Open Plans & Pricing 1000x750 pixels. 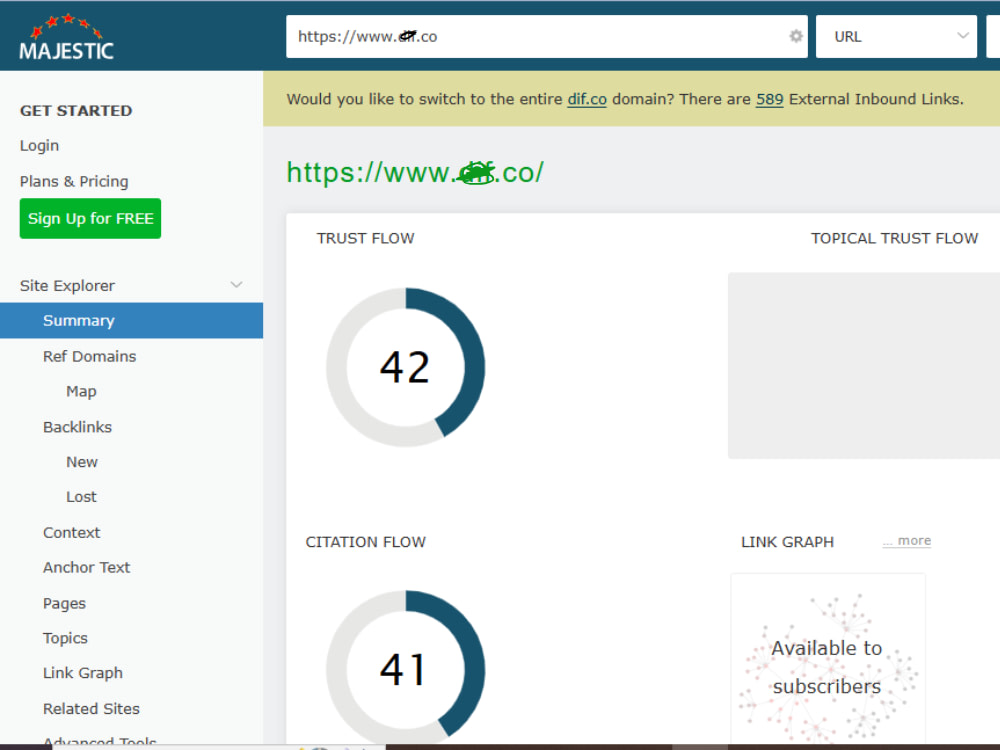[x=74, y=181]
